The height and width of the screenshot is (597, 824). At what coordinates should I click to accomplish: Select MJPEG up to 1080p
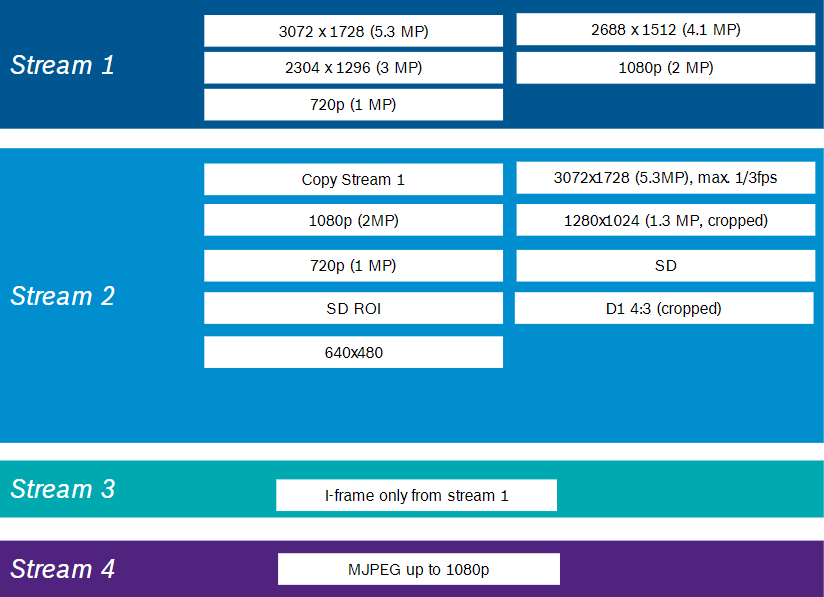[x=419, y=569]
